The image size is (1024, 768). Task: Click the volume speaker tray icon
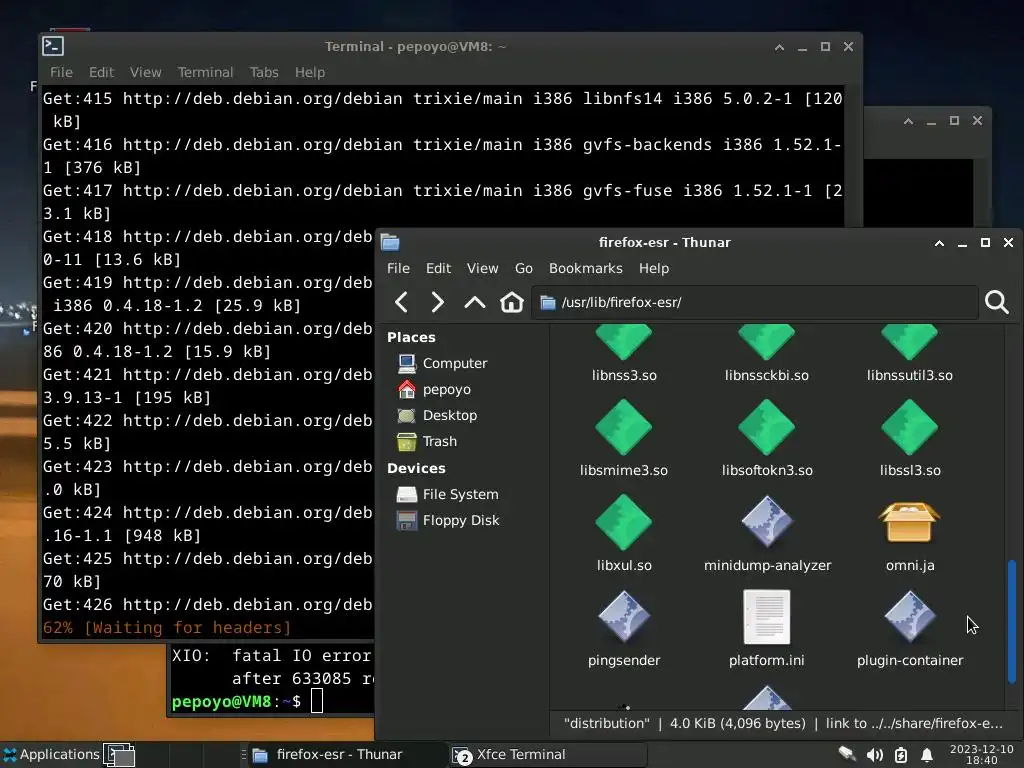tap(874, 755)
